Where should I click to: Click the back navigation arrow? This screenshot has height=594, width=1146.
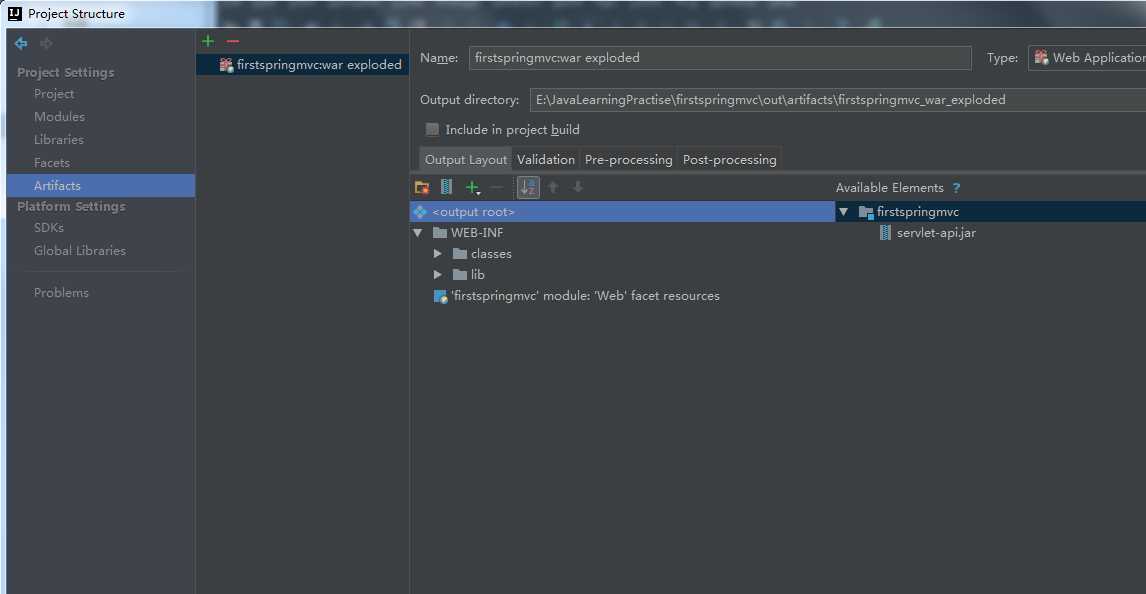click(x=20, y=44)
